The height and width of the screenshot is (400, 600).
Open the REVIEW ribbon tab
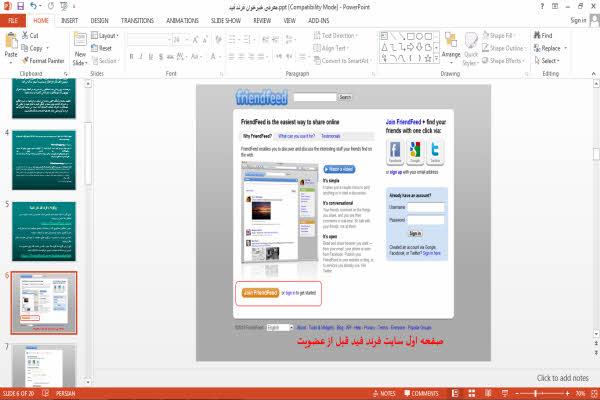pyautogui.click(x=262, y=21)
